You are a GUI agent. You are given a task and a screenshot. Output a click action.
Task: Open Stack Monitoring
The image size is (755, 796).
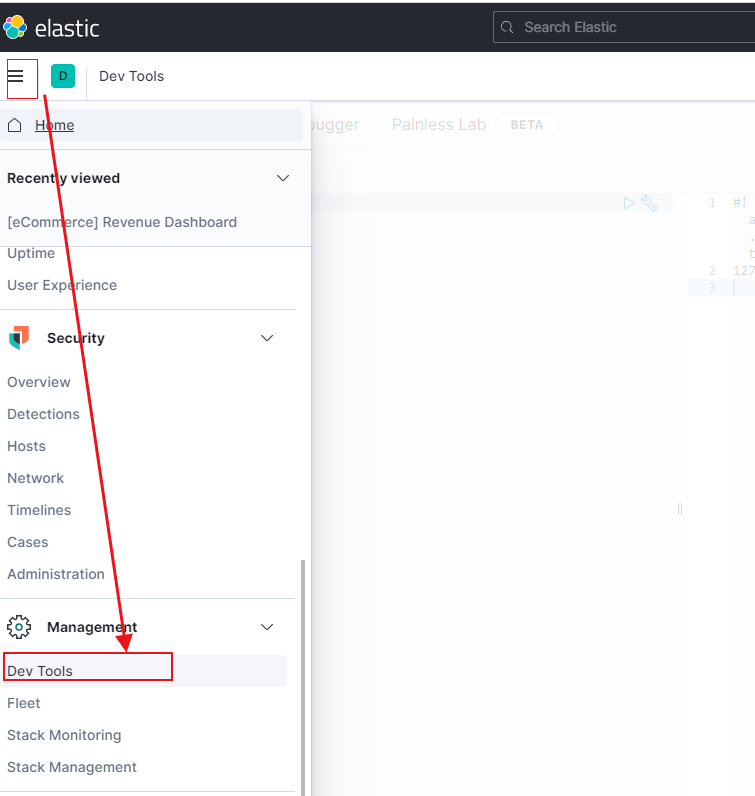[x=64, y=735]
